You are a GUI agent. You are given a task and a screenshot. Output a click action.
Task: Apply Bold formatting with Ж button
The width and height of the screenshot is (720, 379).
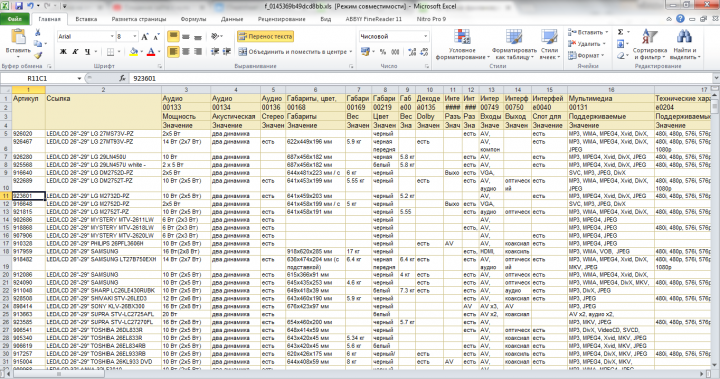point(63,51)
